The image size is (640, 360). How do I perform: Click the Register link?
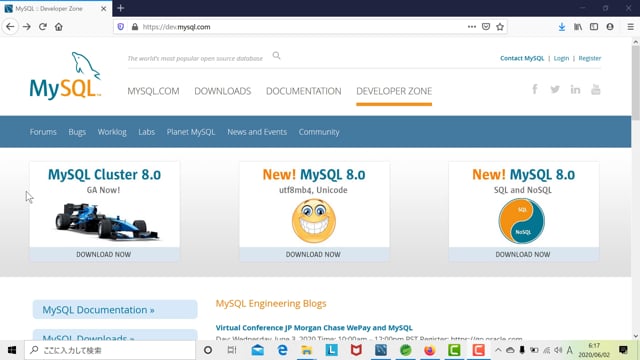[590, 58]
